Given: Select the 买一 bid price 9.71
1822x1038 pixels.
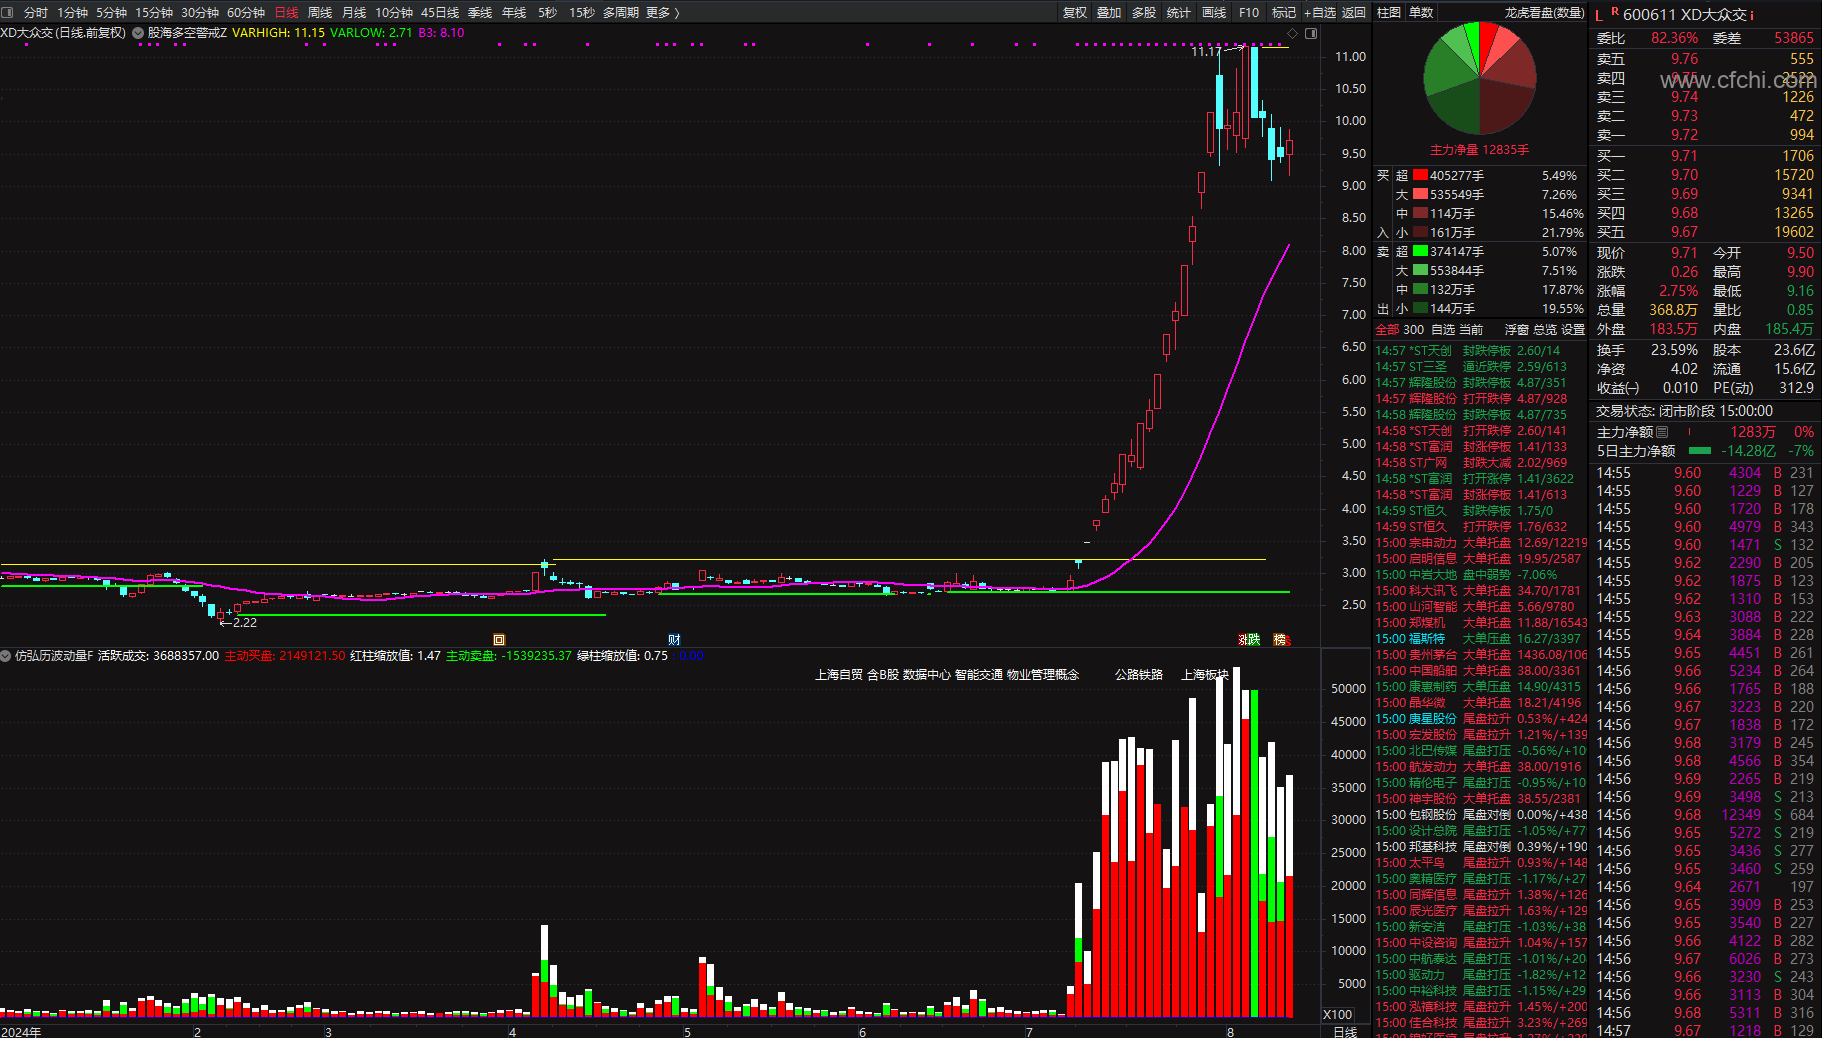Looking at the screenshot, I should tap(1684, 156).
